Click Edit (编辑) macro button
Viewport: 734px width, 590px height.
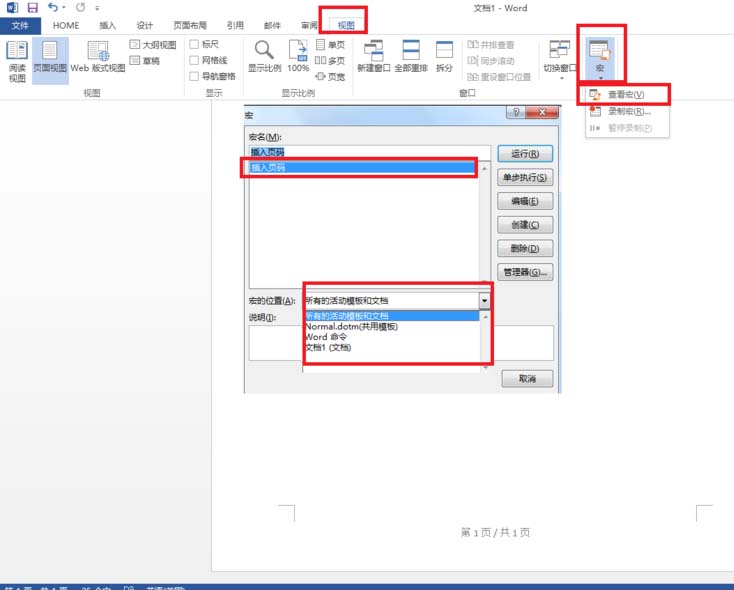click(525, 201)
